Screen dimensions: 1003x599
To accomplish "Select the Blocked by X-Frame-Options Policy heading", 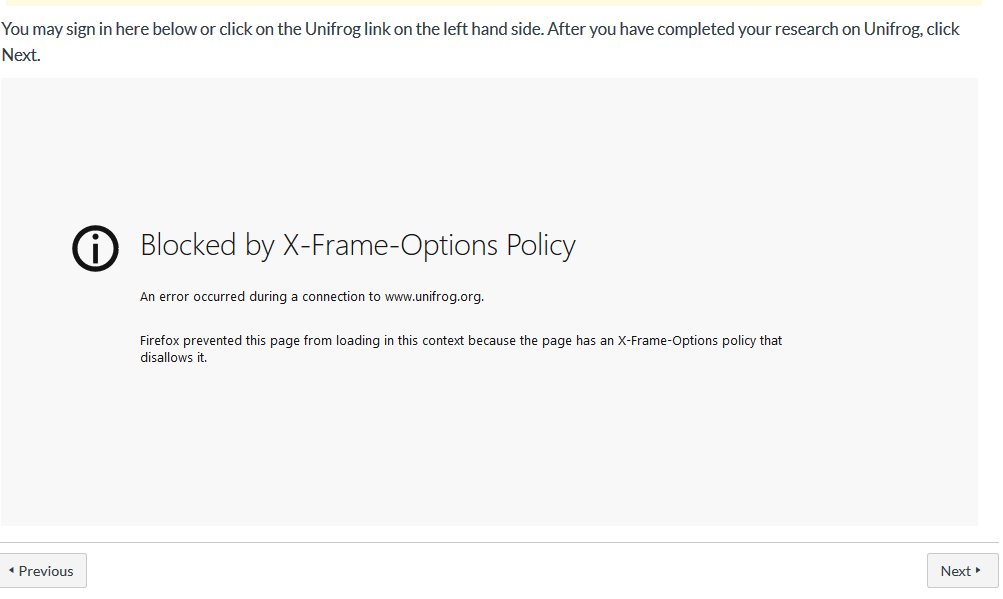I will point(358,245).
